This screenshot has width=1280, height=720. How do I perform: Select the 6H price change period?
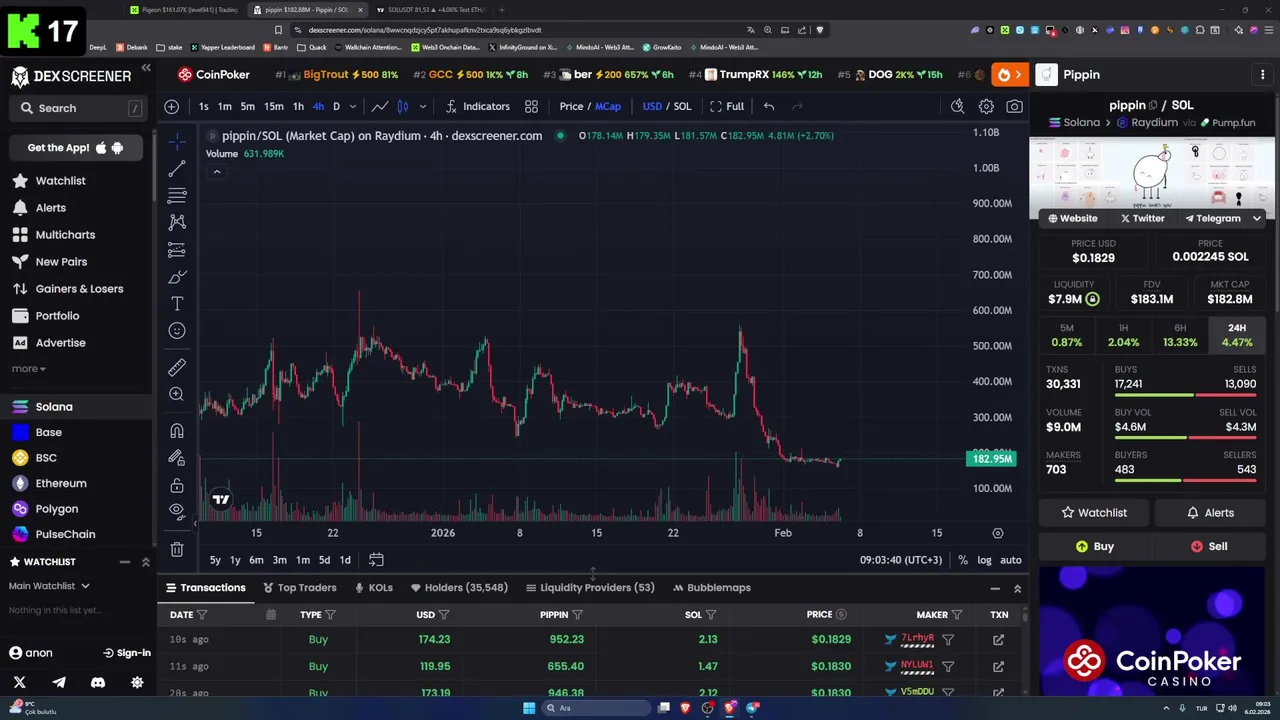pyautogui.click(x=1180, y=335)
